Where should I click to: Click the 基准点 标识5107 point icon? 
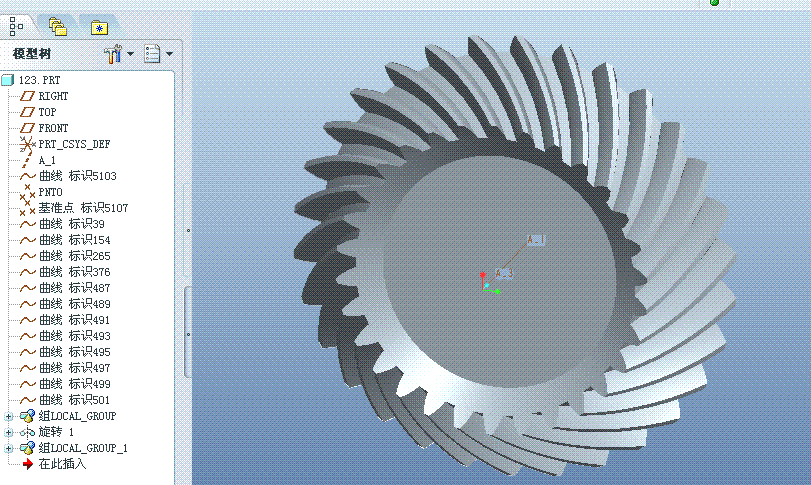pyautogui.click(x=27, y=208)
